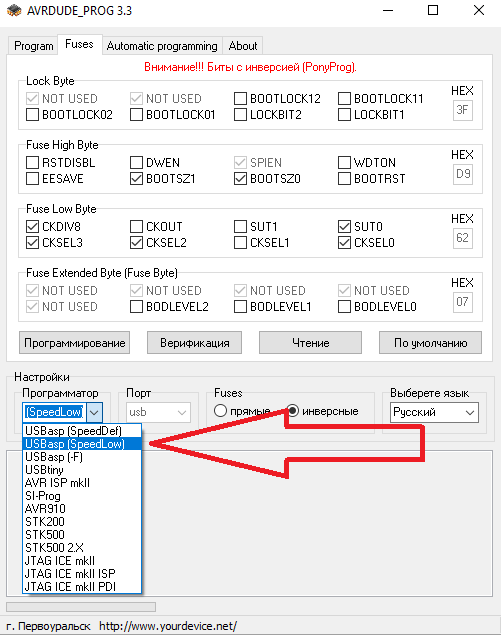Uncheck the BOOTSZ1 fuse bit
Screen dimensions: 501x635
[136, 179]
